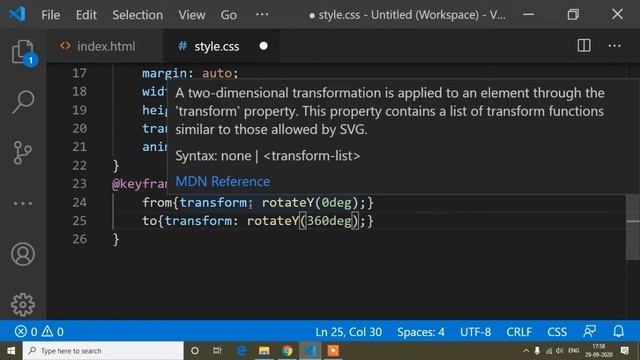Open Google Chrome from taskbar
The image size is (640, 360).
287,351
